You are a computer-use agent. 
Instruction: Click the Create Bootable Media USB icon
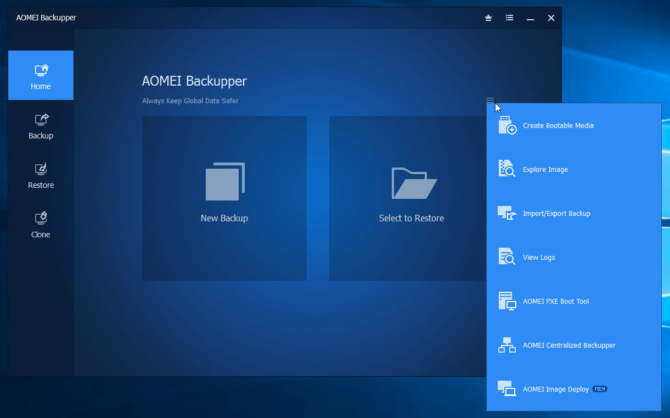tap(507, 125)
